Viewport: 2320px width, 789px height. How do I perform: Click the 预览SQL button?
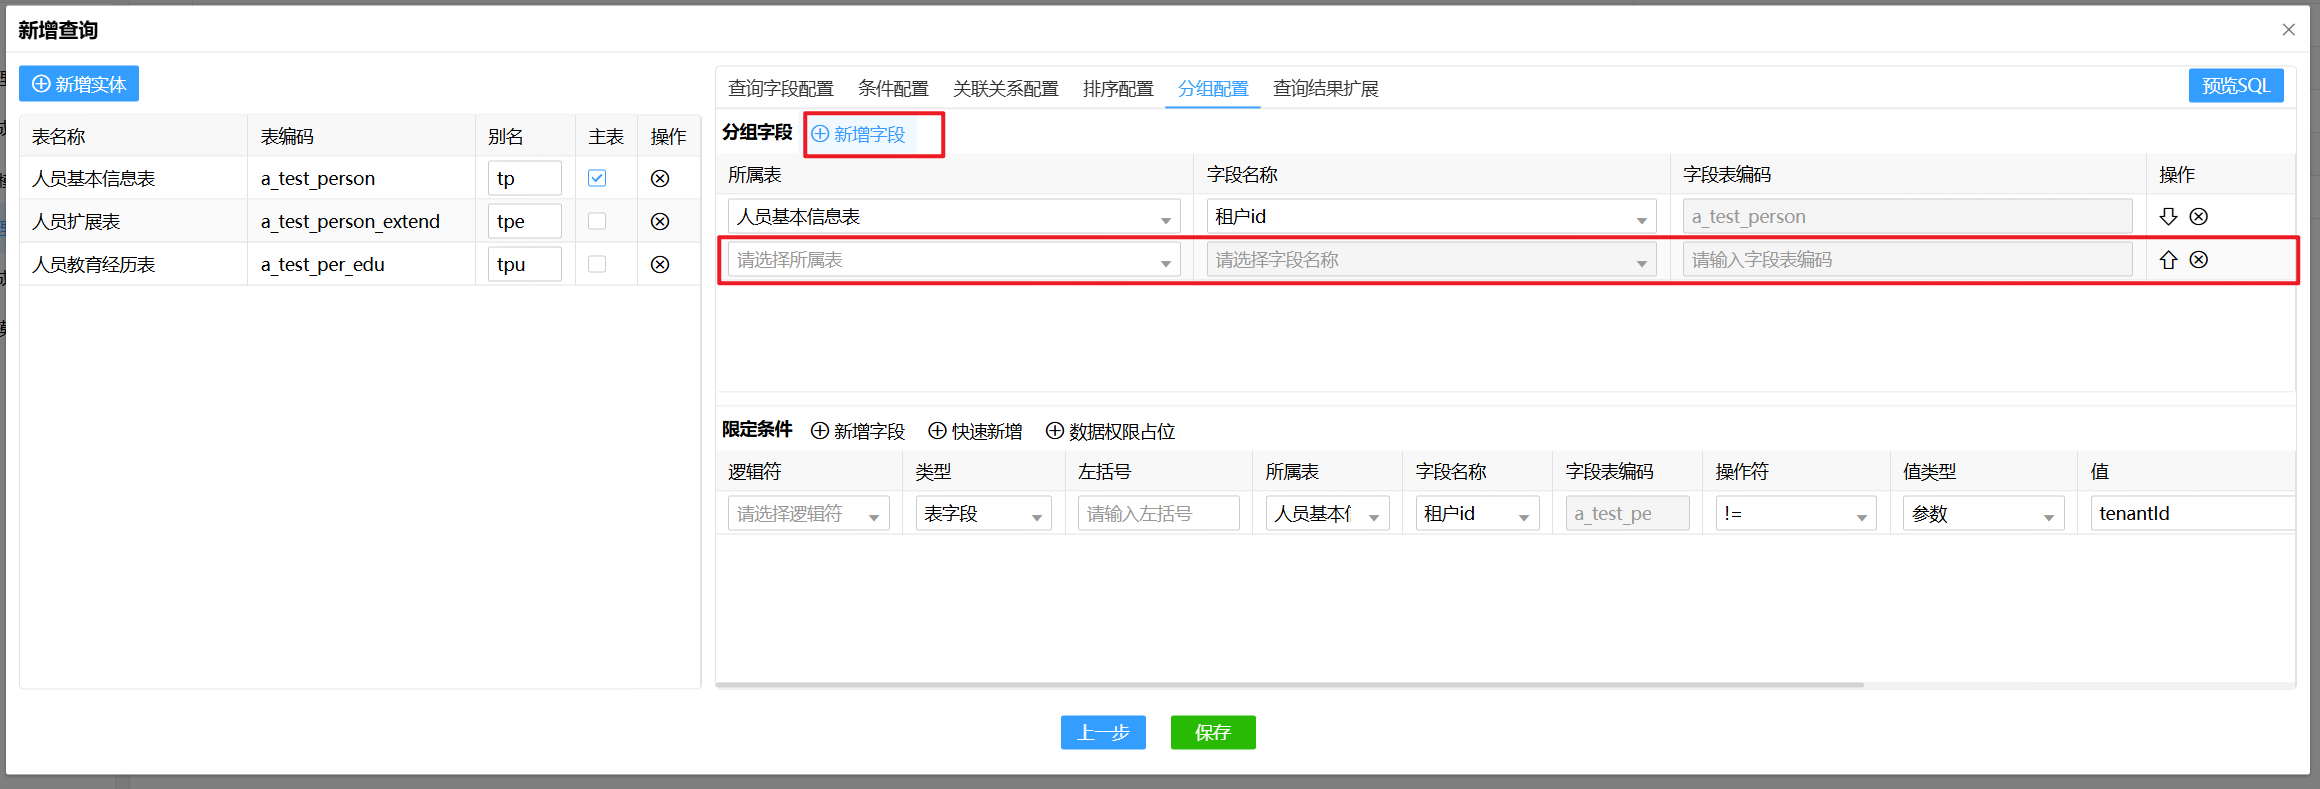[x=2235, y=86]
